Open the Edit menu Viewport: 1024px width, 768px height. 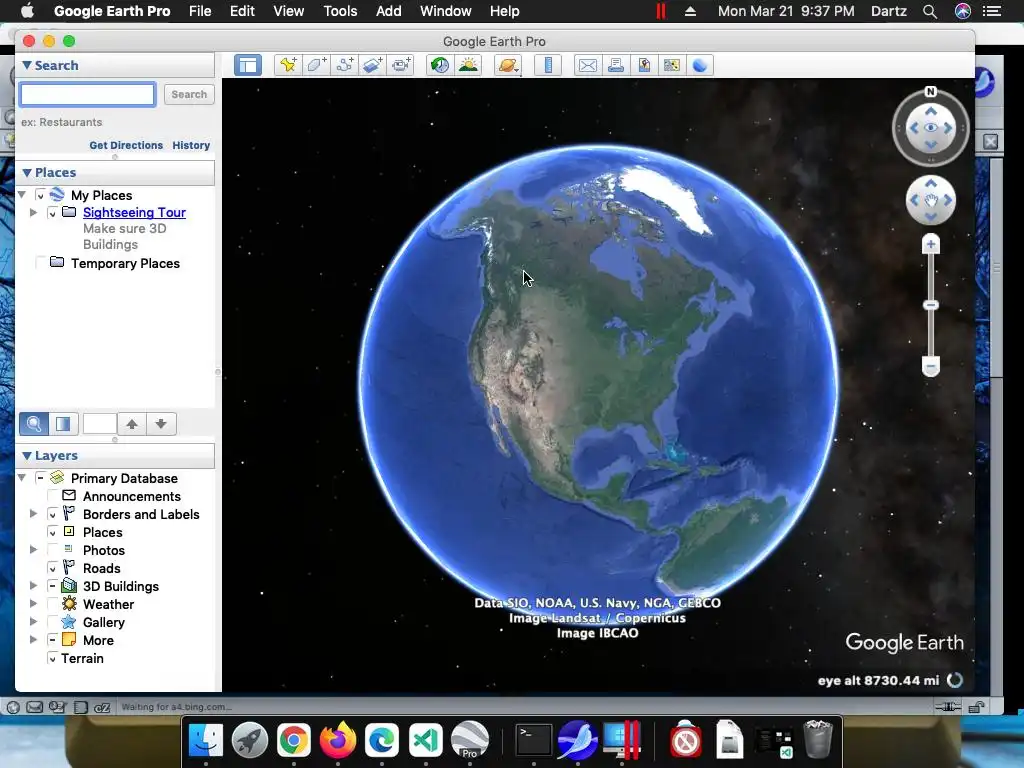tap(242, 11)
